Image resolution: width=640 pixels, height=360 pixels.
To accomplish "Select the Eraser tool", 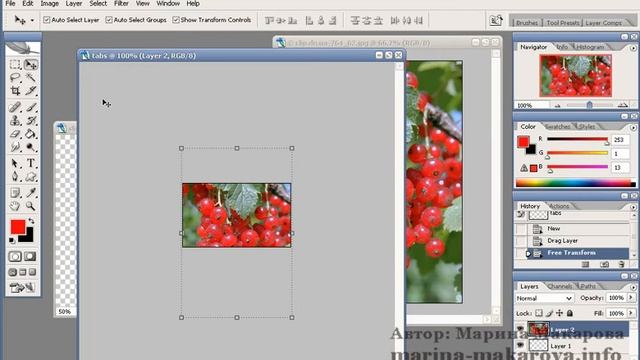I will coord(15,133).
